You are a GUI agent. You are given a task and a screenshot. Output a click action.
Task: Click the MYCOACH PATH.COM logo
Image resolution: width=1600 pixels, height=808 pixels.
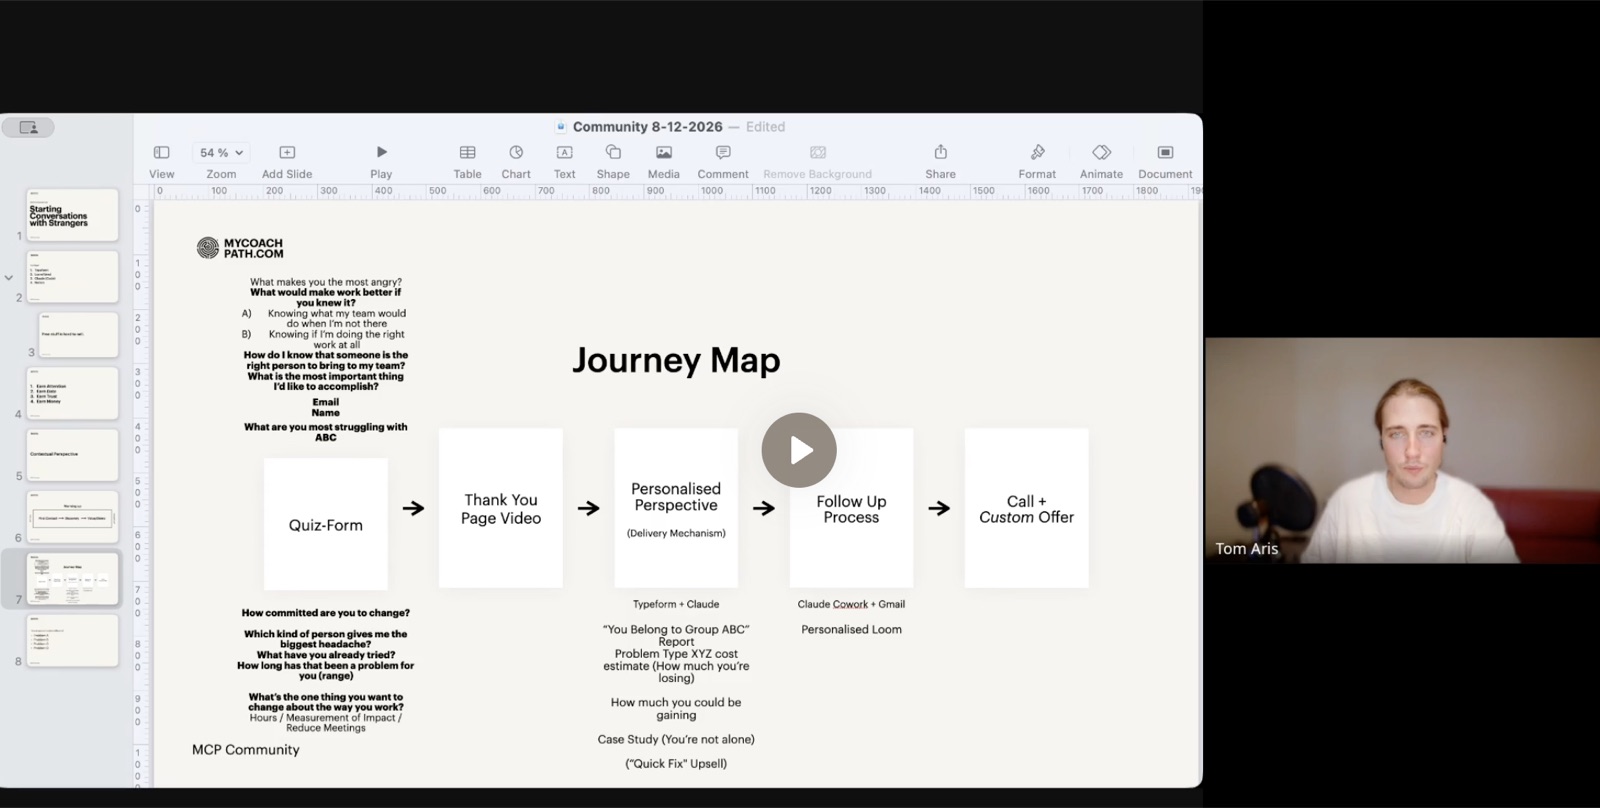[240, 248]
